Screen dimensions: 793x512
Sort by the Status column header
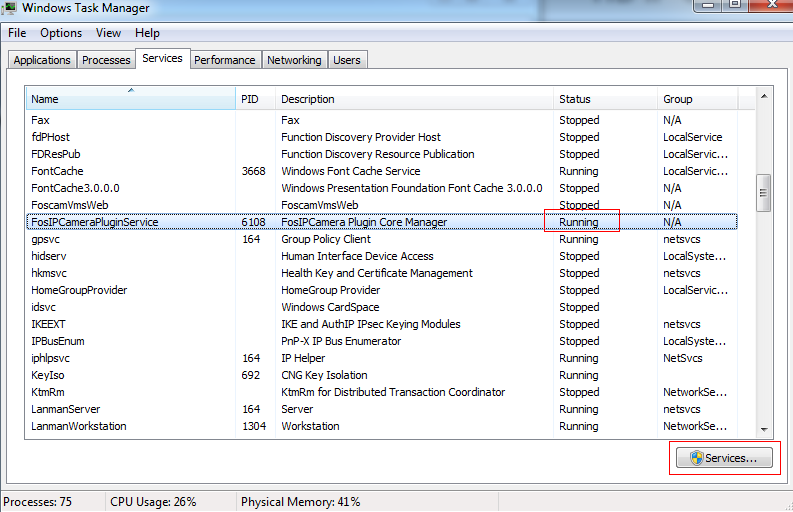(x=605, y=99)
